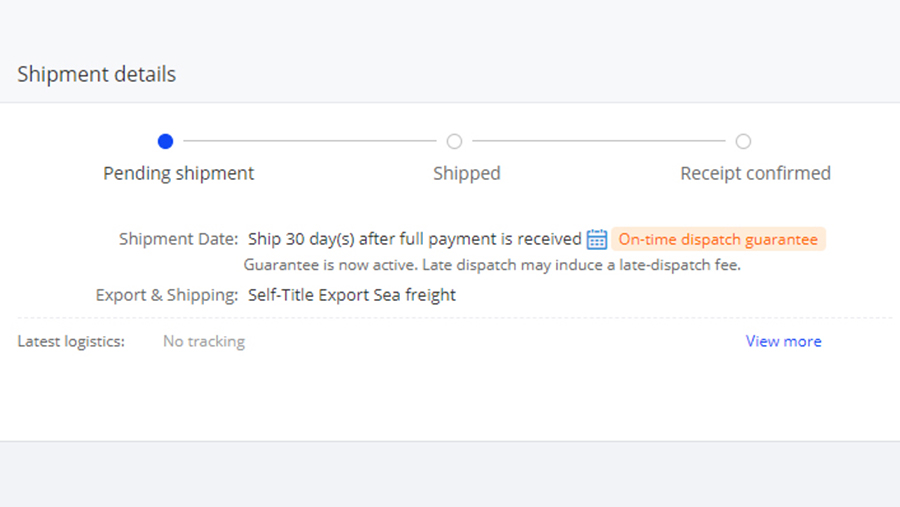The width and height of the screenshot is (900, 507).
Task: Click progress line between Shipped and Receipt confirmed
Action: click(x=598, y=141)
